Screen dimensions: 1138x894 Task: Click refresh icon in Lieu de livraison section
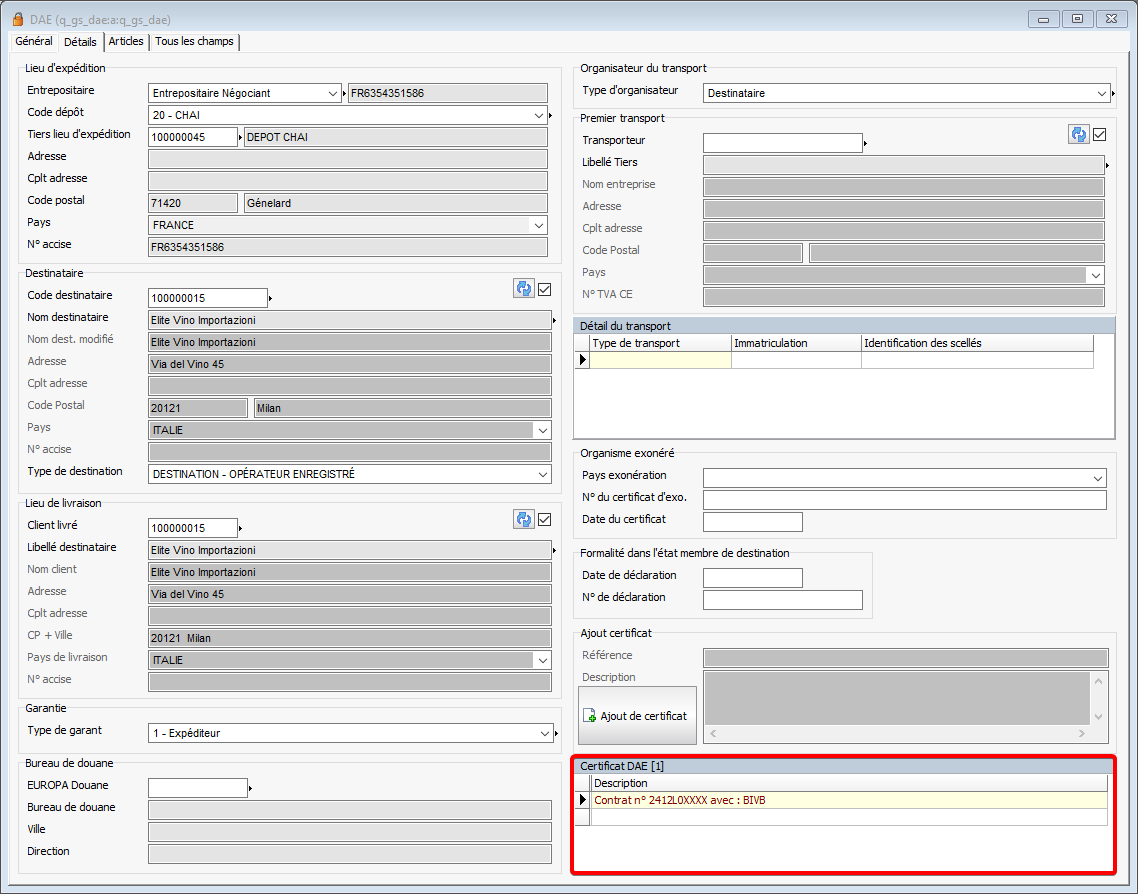click(524, 519)
